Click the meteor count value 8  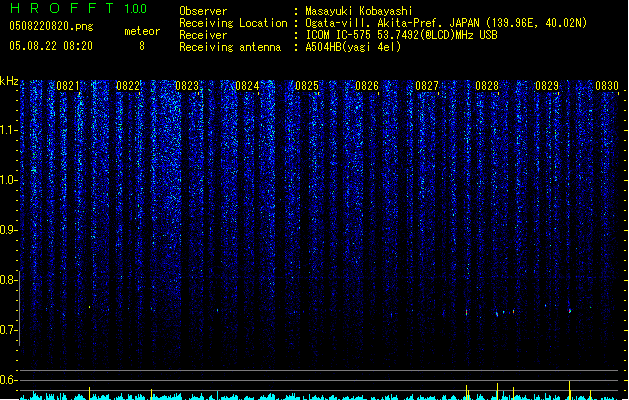point(142,46)
